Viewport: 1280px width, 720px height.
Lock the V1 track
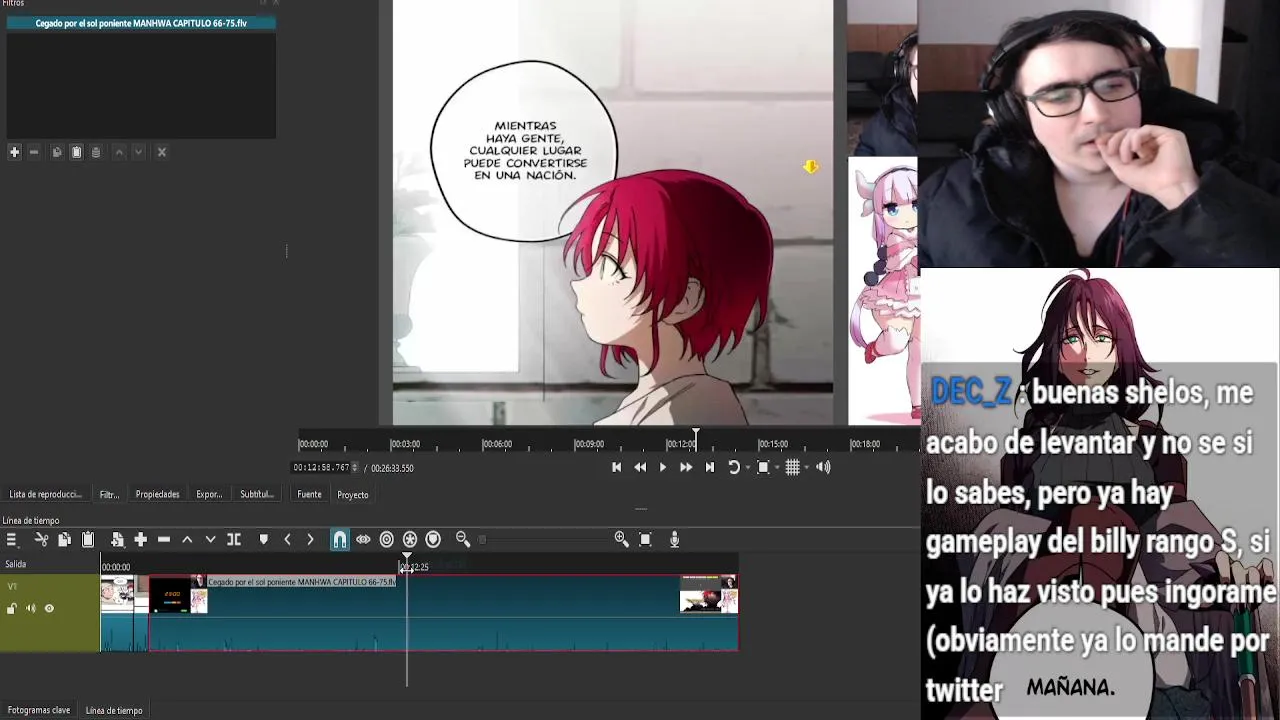(12, 608)
